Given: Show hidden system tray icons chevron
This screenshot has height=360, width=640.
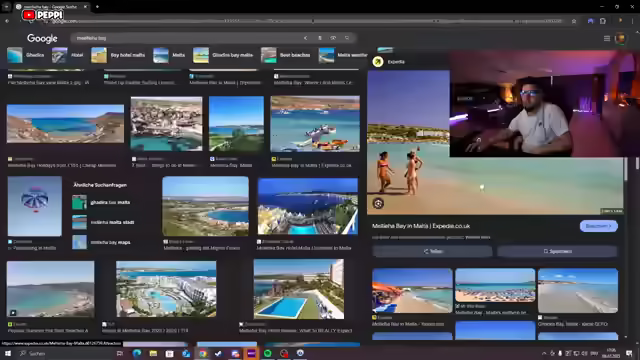Looking at the screenshot, I should click(544, 353).
